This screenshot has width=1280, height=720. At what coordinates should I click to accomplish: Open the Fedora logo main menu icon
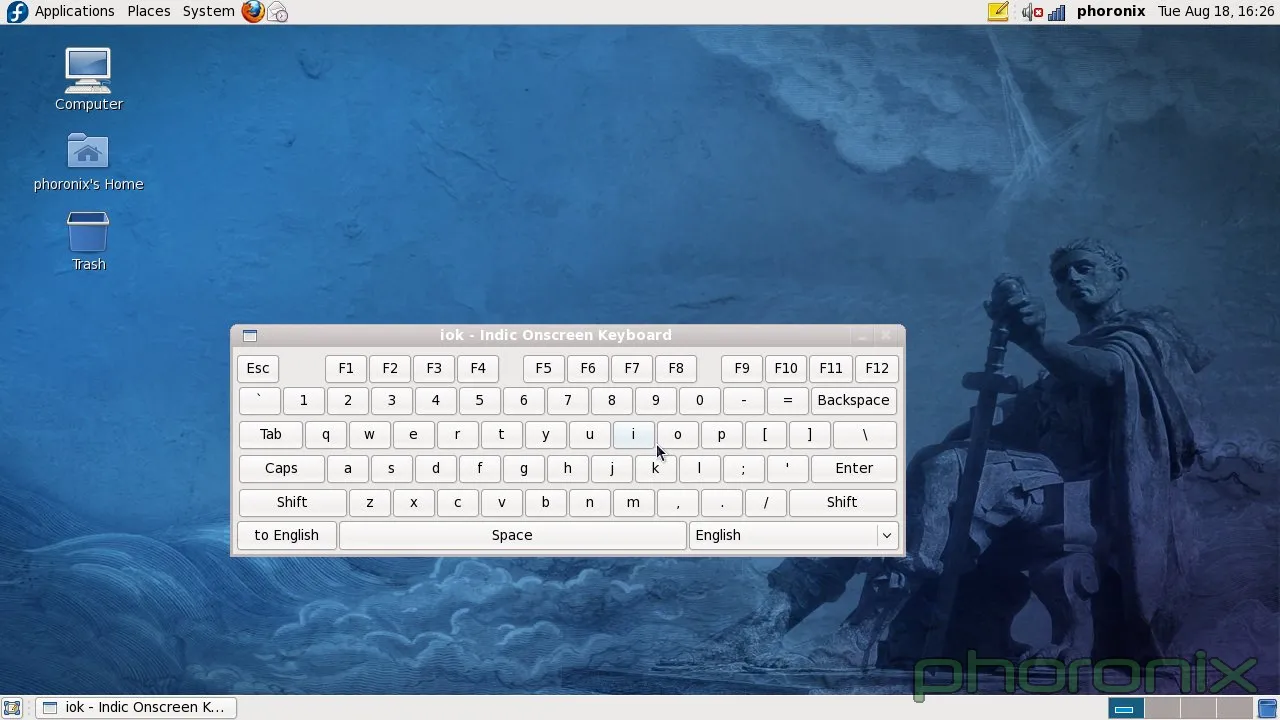coord(17,12)
